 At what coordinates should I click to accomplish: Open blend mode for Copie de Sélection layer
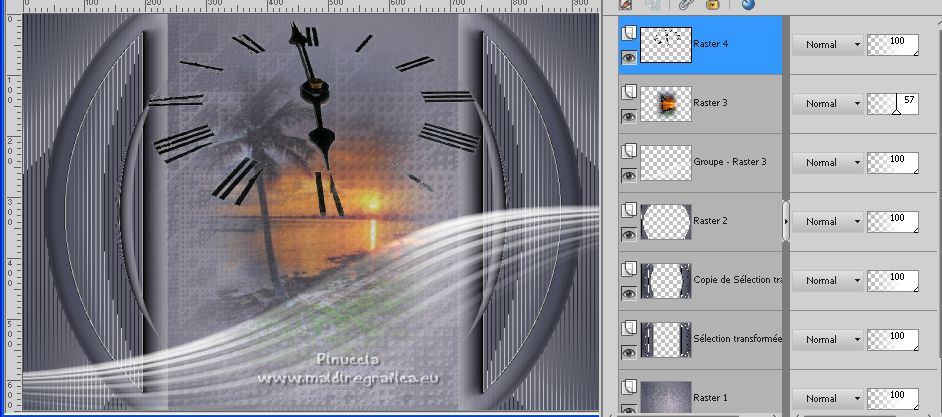click(828, 280)
